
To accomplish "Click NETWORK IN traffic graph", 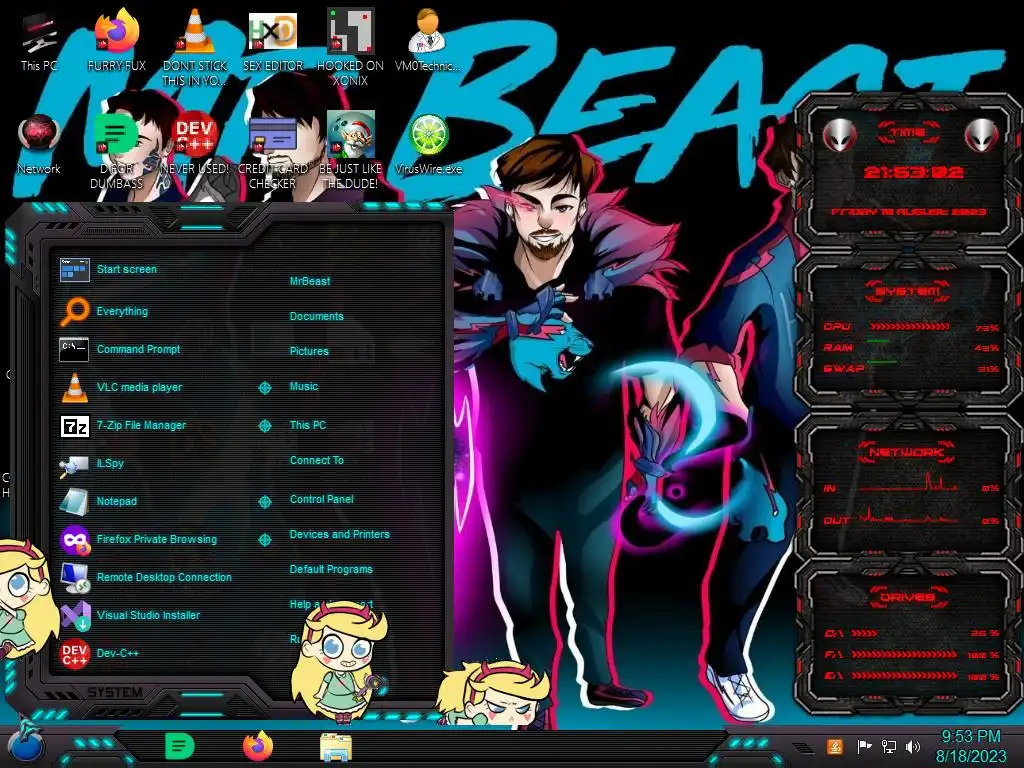I will pyautogui.click(x=908, y=482).
